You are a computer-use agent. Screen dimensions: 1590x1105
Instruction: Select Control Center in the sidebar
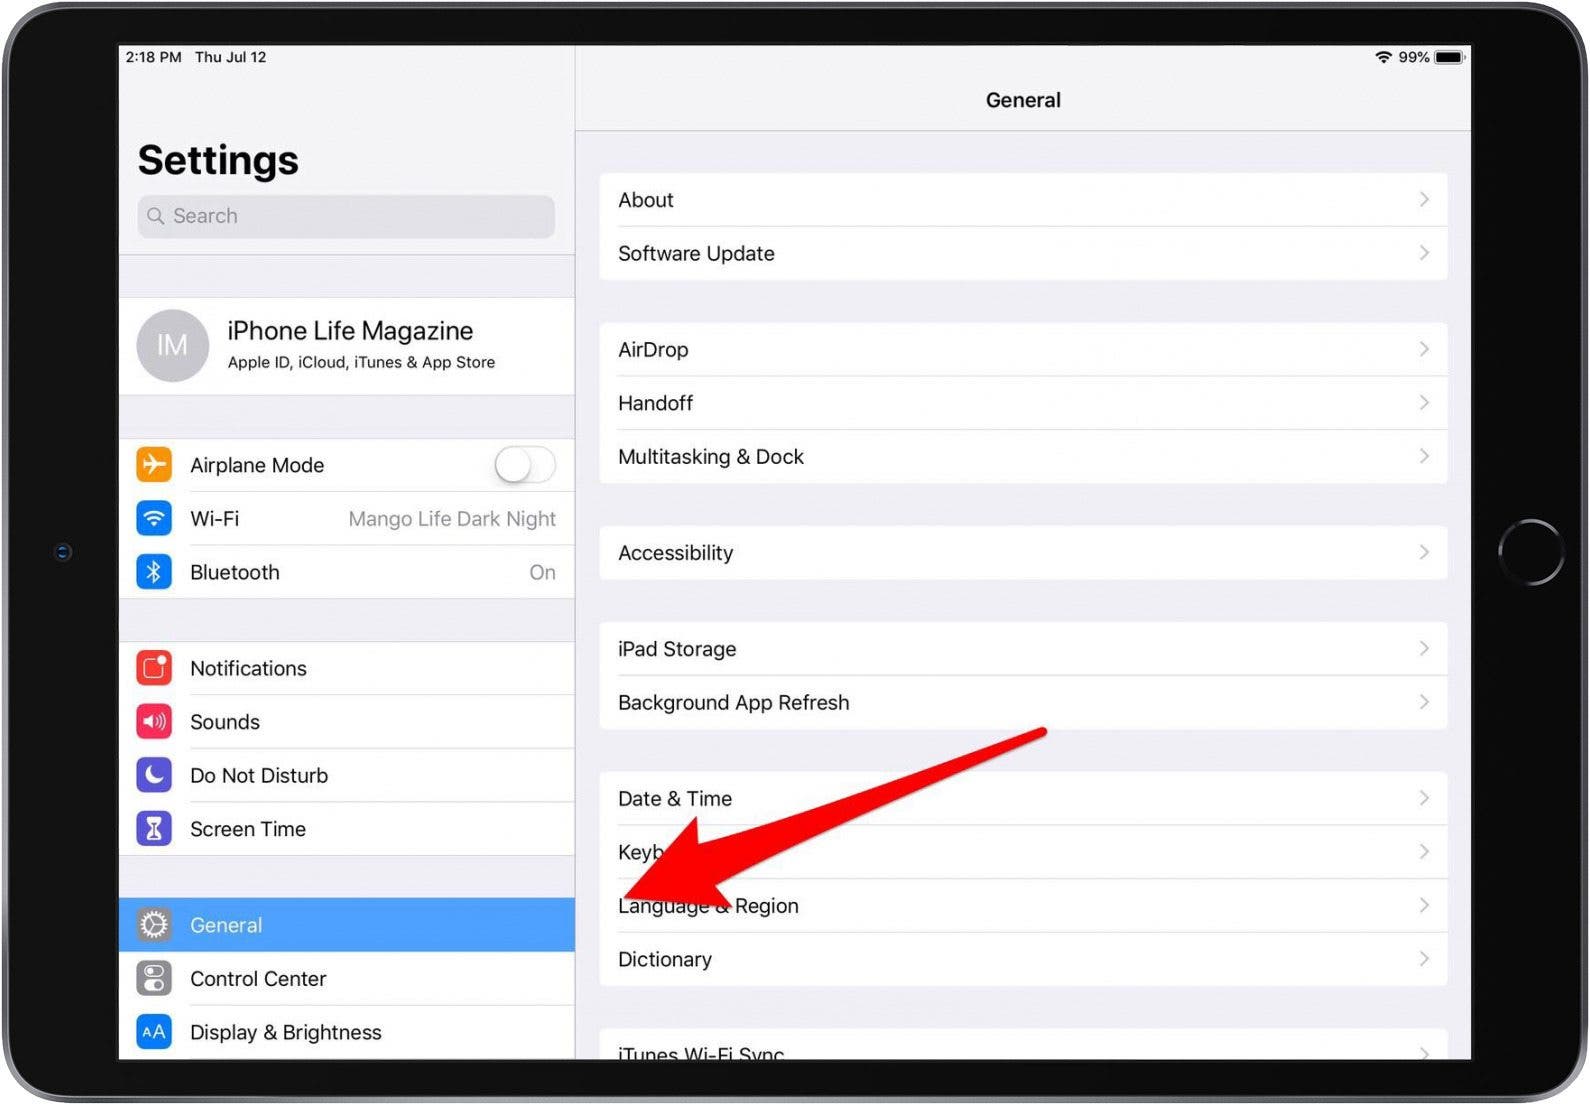(347, 979)
